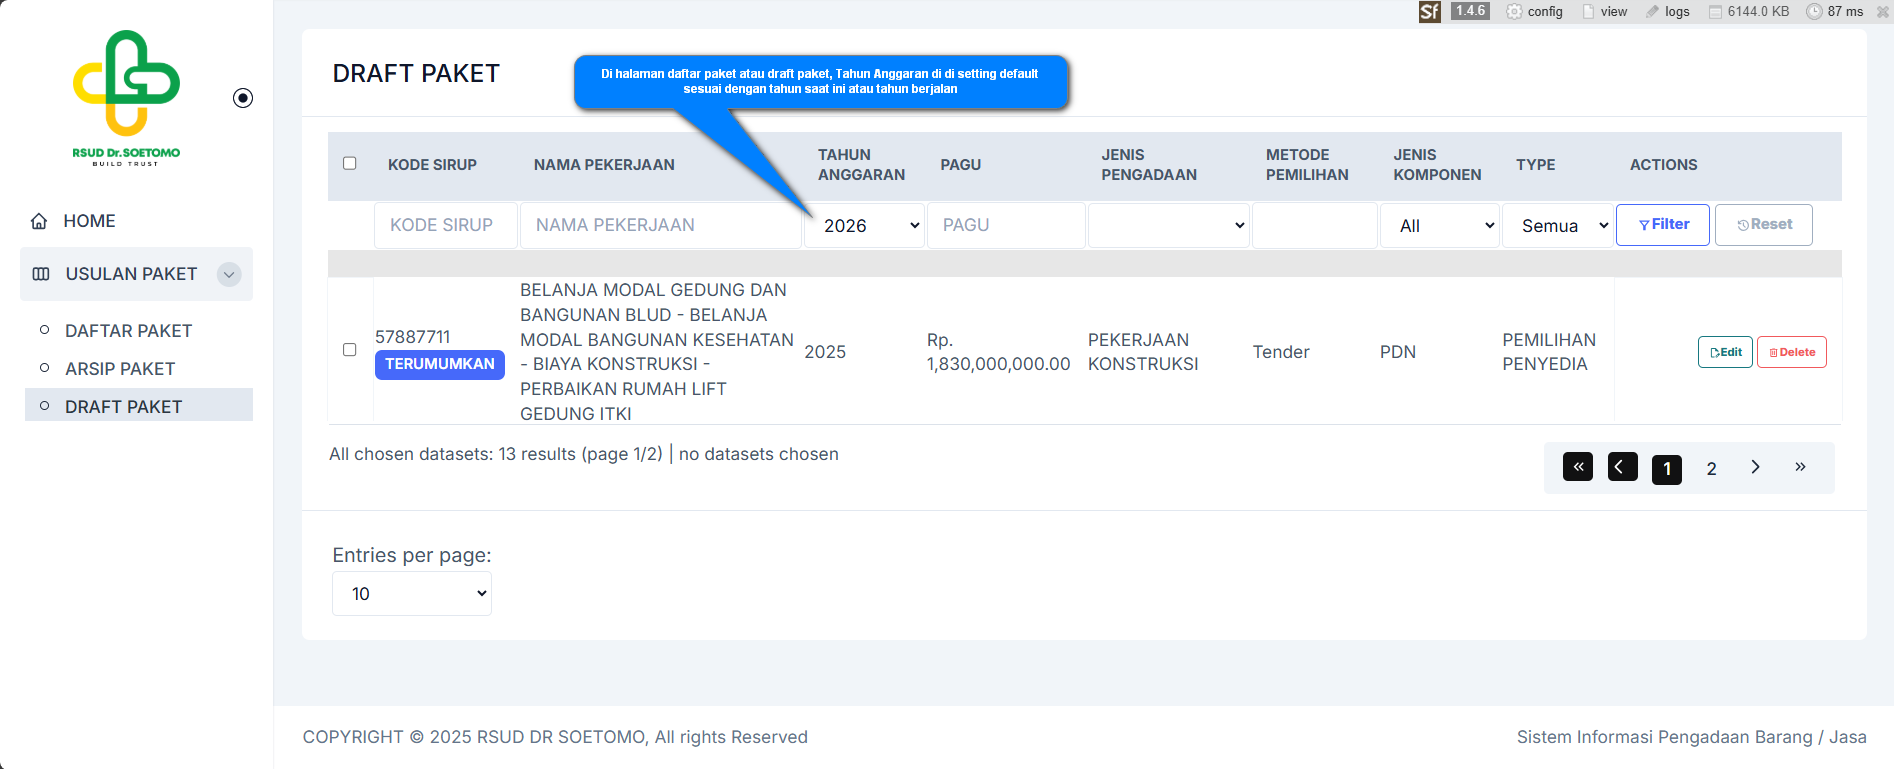The image size is (1894, 769).
Task: Click the HOME house icon in sidebar
Action: click(x=39, y=221)
